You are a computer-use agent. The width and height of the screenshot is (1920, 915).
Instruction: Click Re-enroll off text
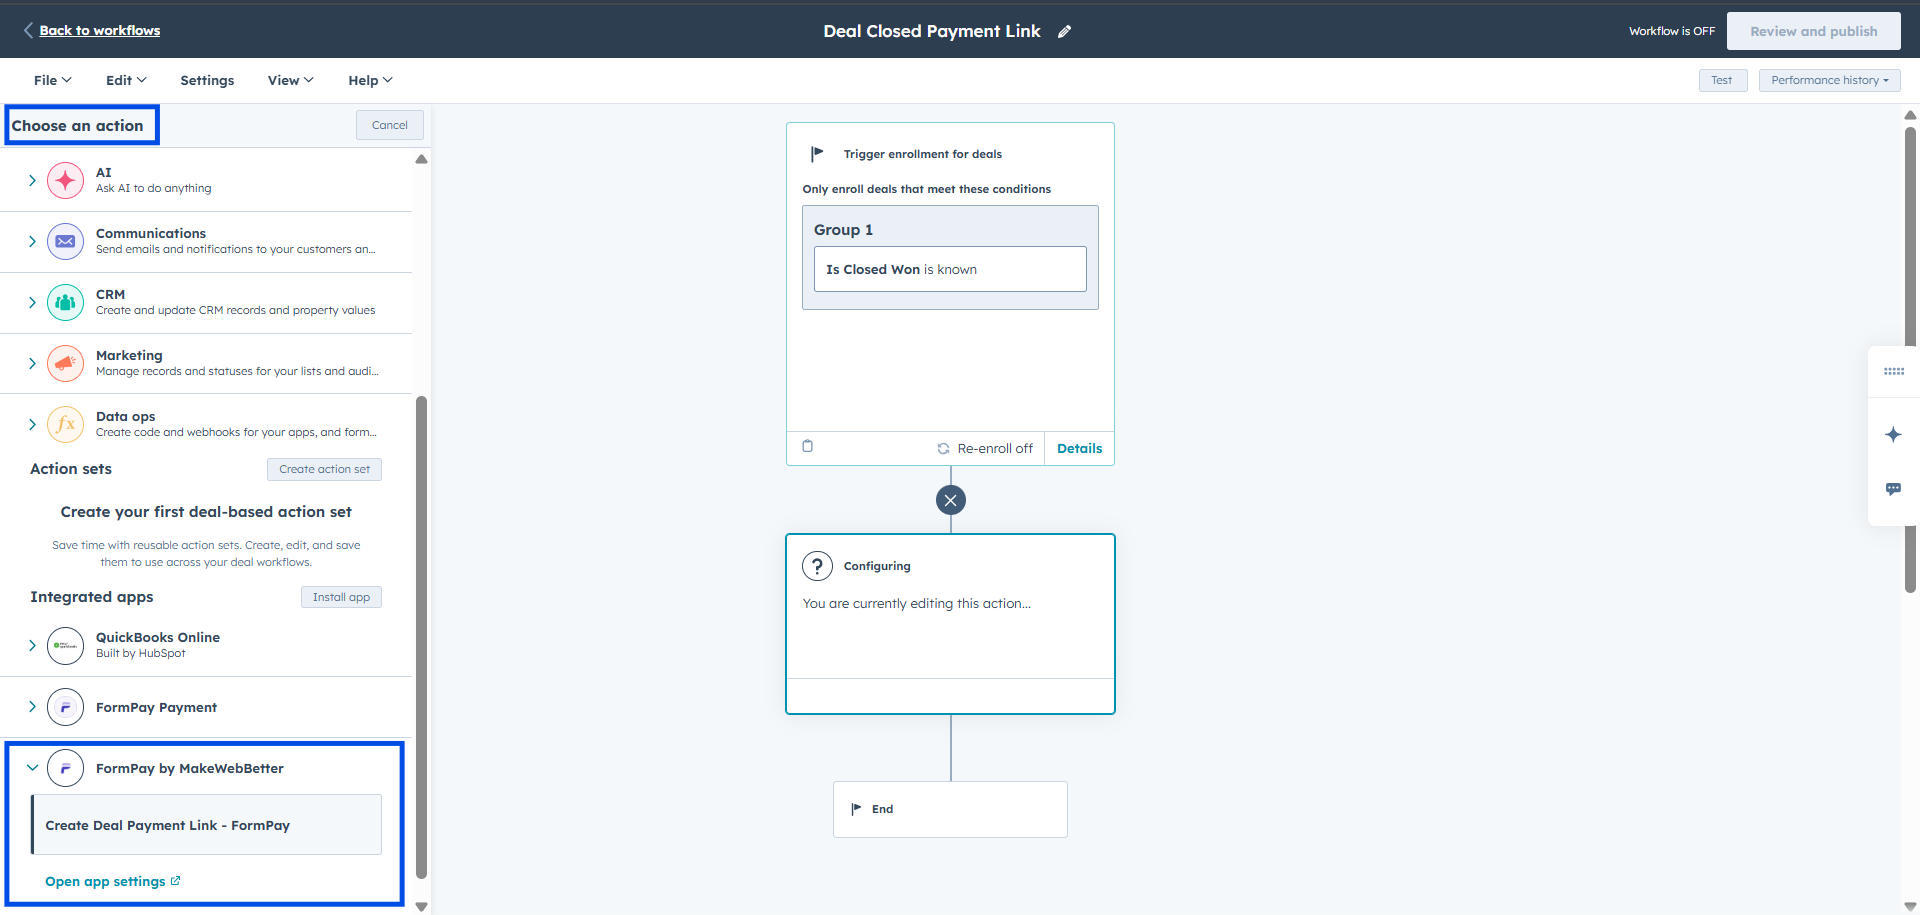click(x=995, y=449)
